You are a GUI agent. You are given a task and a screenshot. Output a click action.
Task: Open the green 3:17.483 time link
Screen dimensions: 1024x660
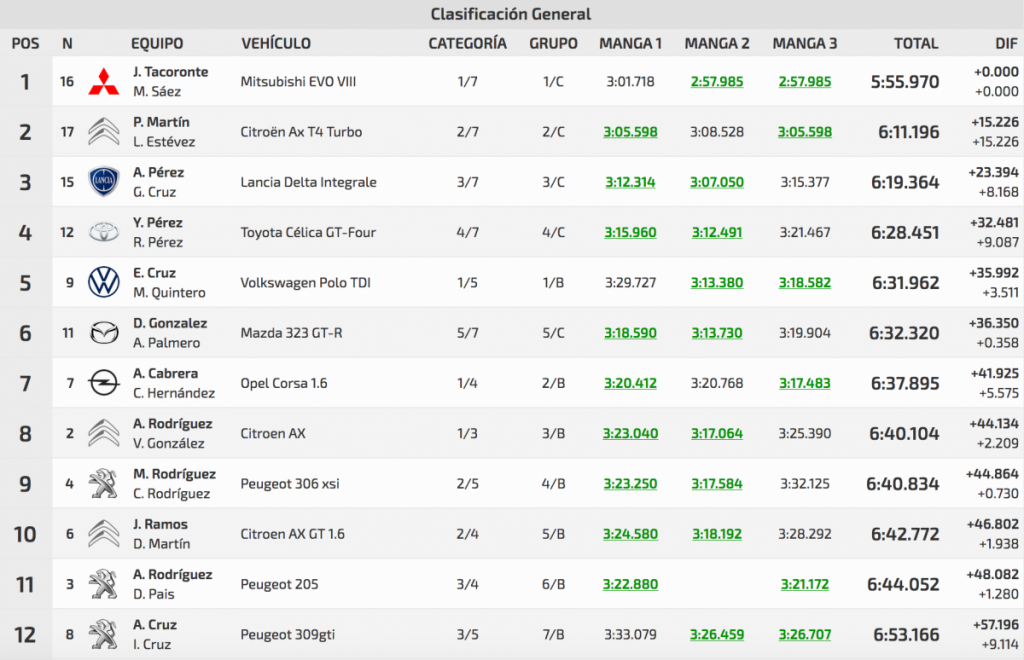805,383
